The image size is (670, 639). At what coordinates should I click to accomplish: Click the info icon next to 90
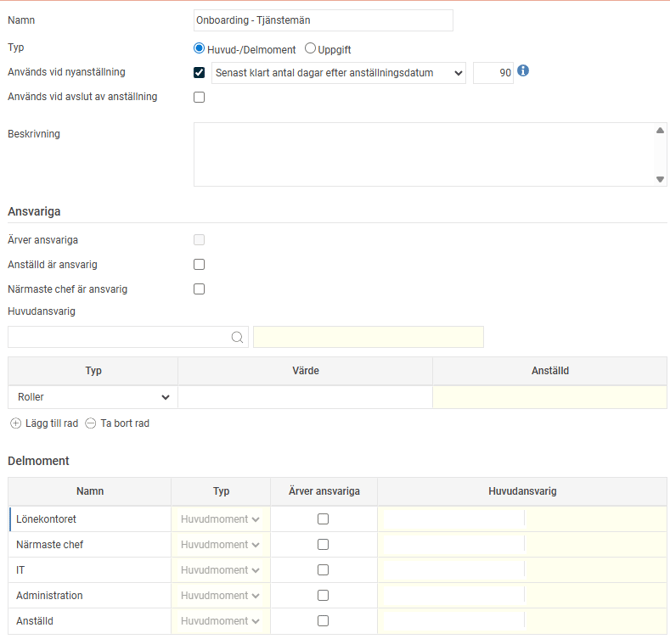(523, 72)
